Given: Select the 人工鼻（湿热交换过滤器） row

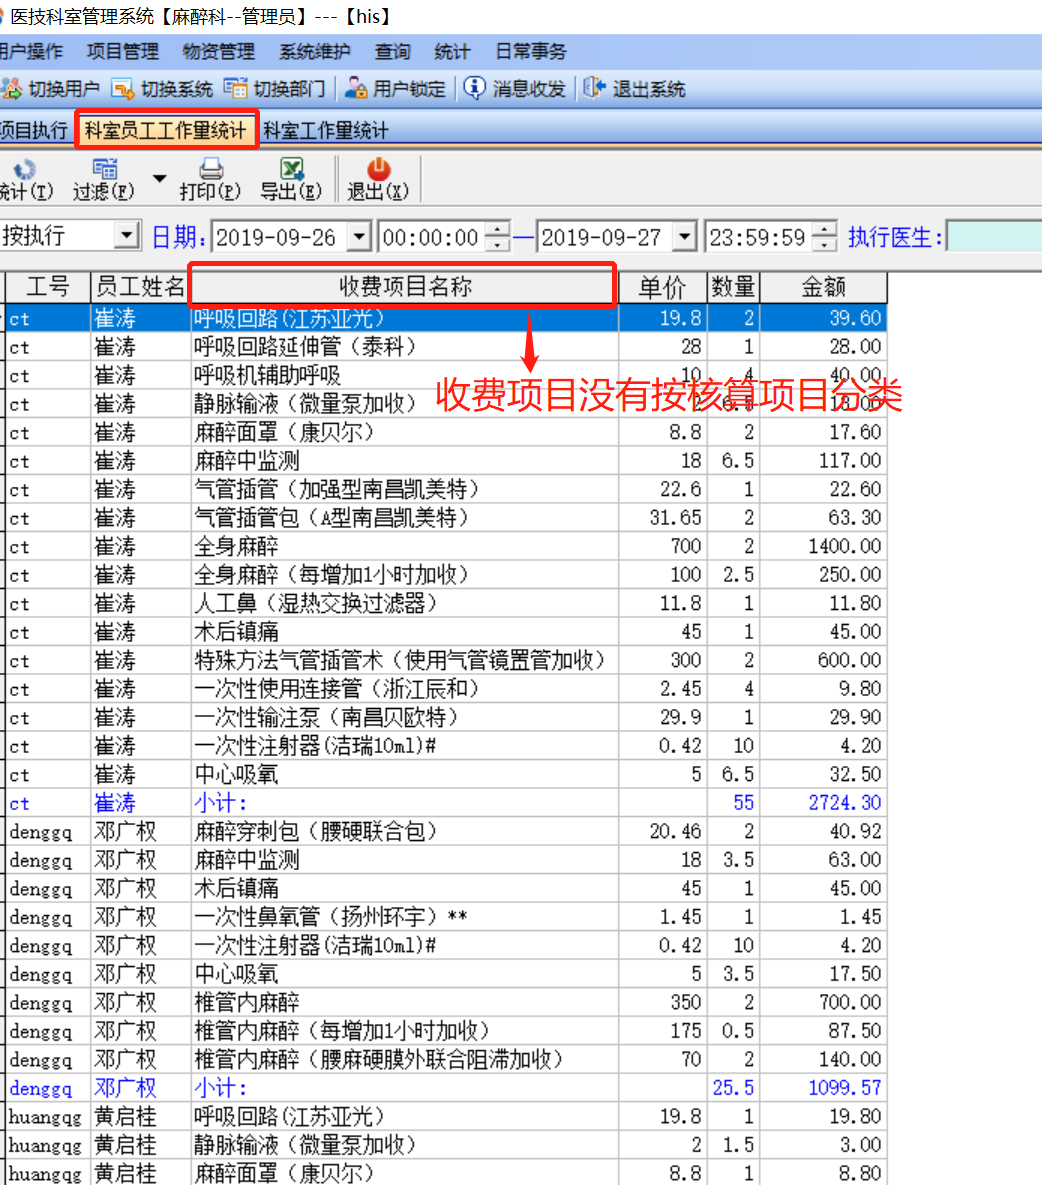Looking at the screenshot, I should (446, 604).
